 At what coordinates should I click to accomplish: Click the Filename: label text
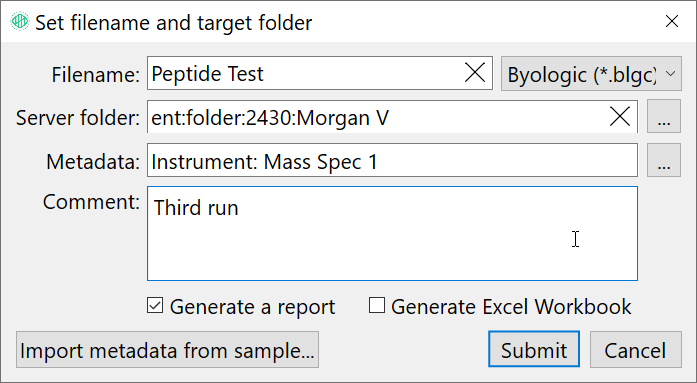point(96,75)
